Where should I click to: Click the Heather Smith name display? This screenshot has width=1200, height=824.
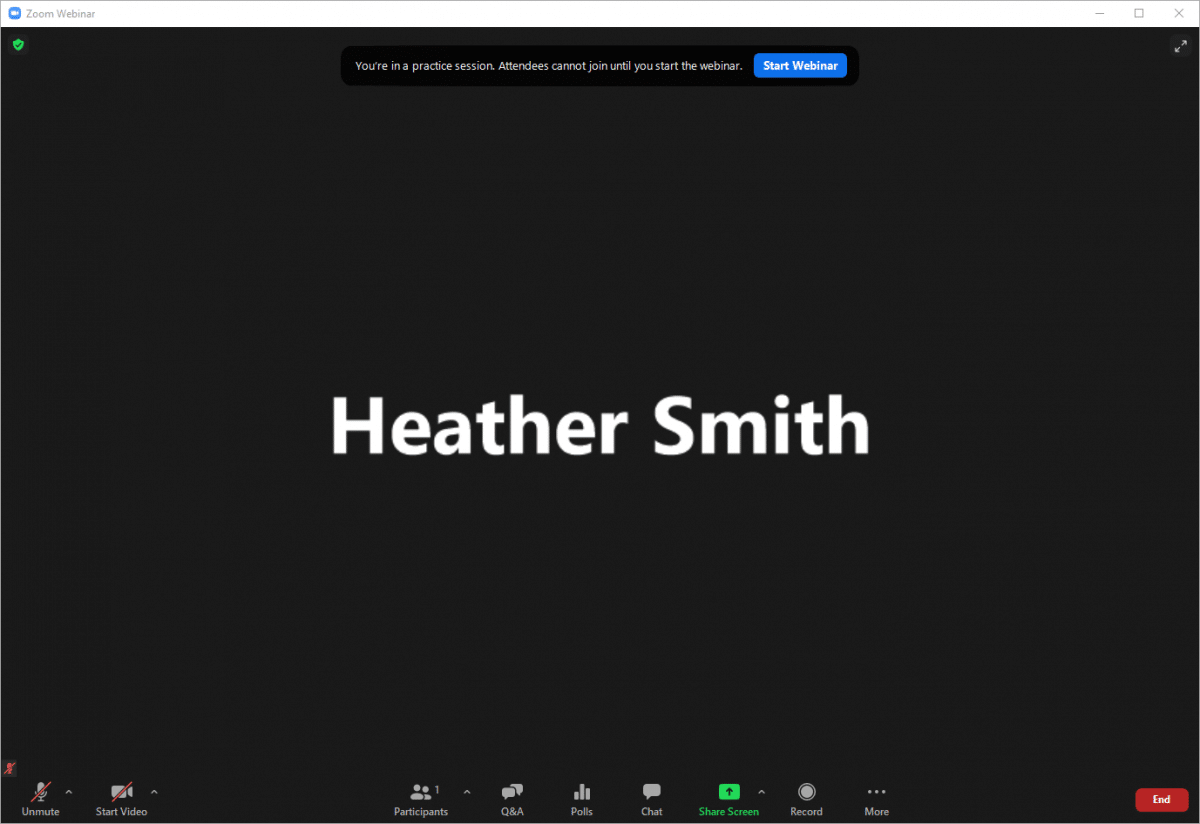point(600,427)
